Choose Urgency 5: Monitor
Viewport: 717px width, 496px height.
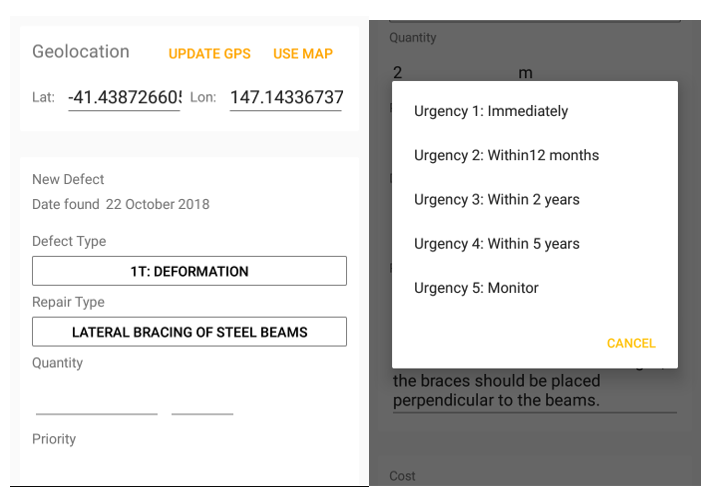pyautogui.click(x=476, y=288)
